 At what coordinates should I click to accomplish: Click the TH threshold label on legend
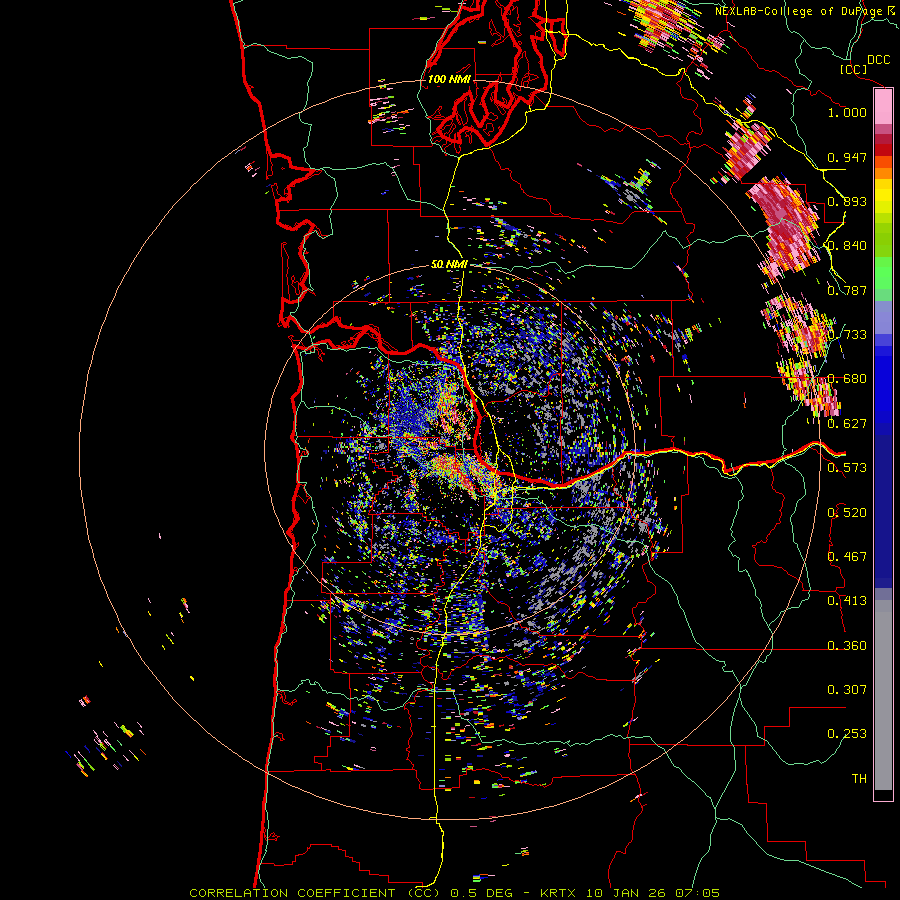[x=859, y=779]
